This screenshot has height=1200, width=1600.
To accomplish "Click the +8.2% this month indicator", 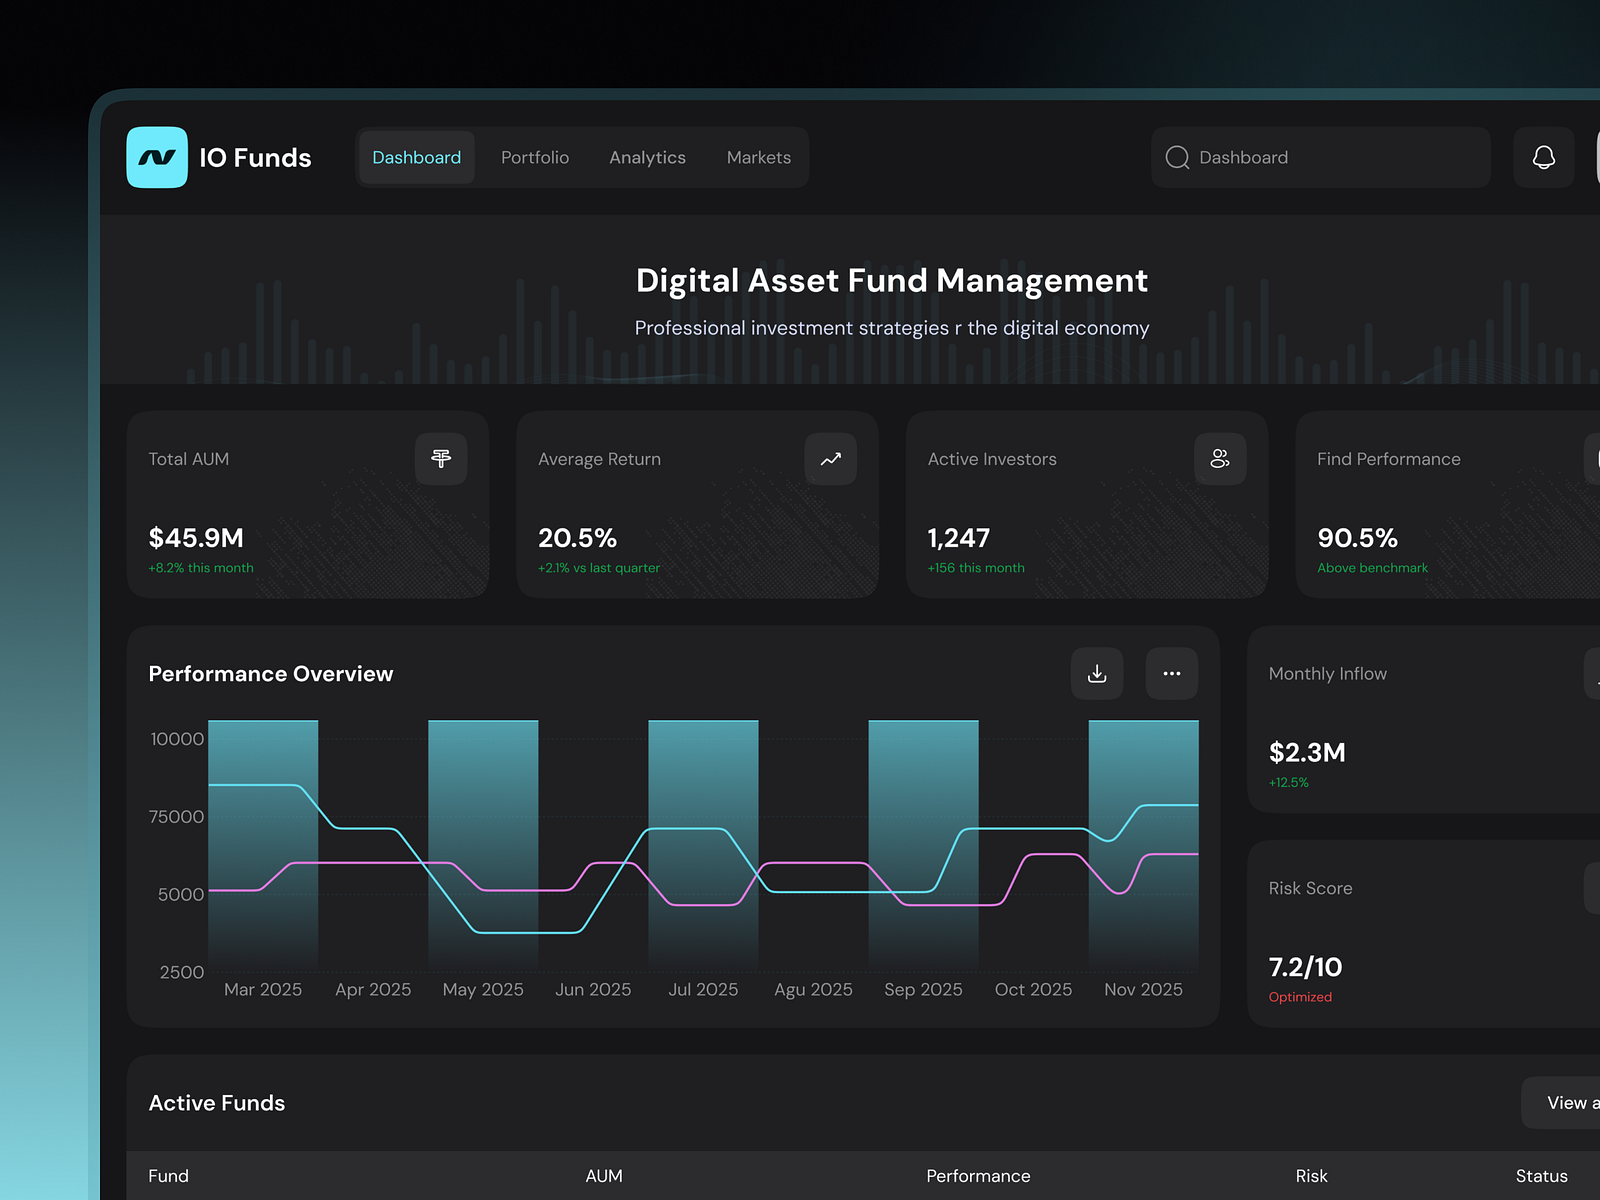I will pos(199,567).
